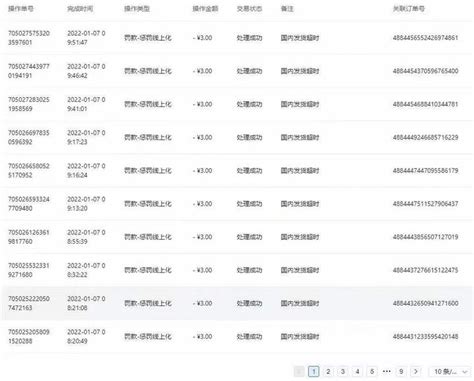Click the 备注 column header
Image resolution: width=474 pixels, height=381 pixels.
(x=287, y=9)
